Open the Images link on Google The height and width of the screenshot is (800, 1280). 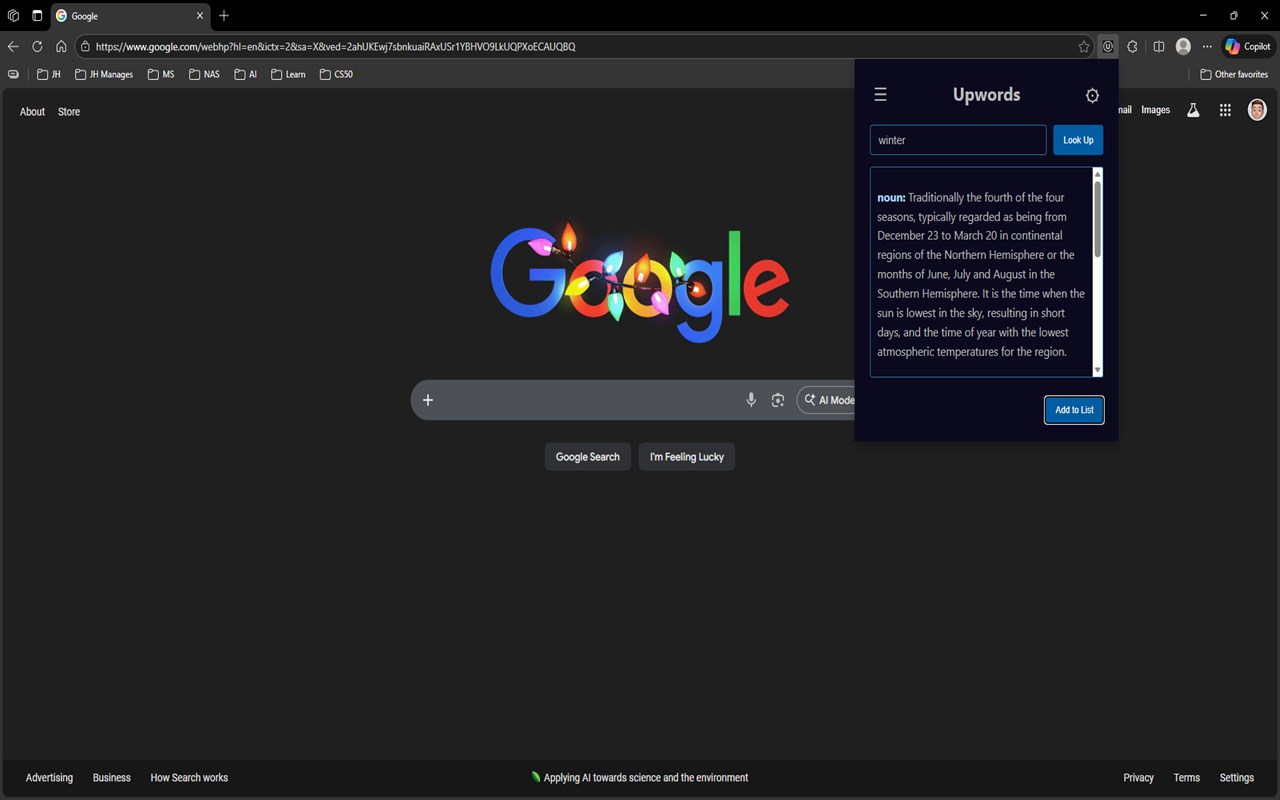1155,110
